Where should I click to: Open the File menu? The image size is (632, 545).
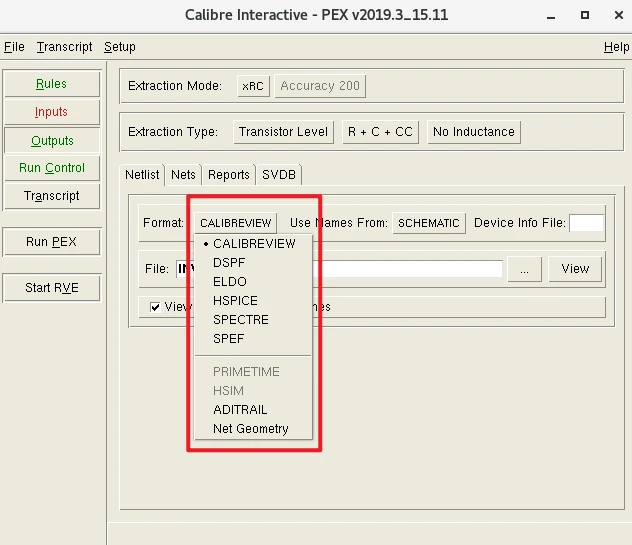click(x=14, y=47)
